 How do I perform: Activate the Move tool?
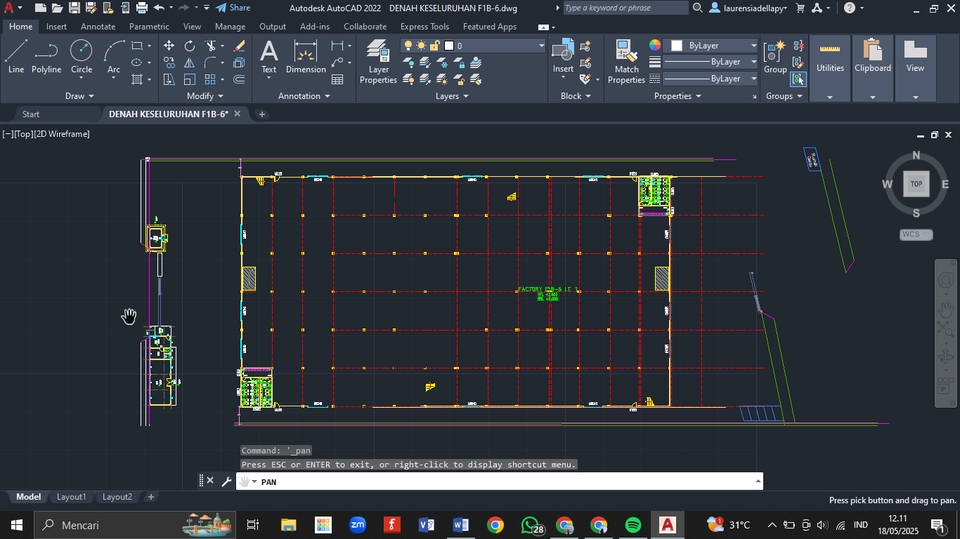coord(168,46)
